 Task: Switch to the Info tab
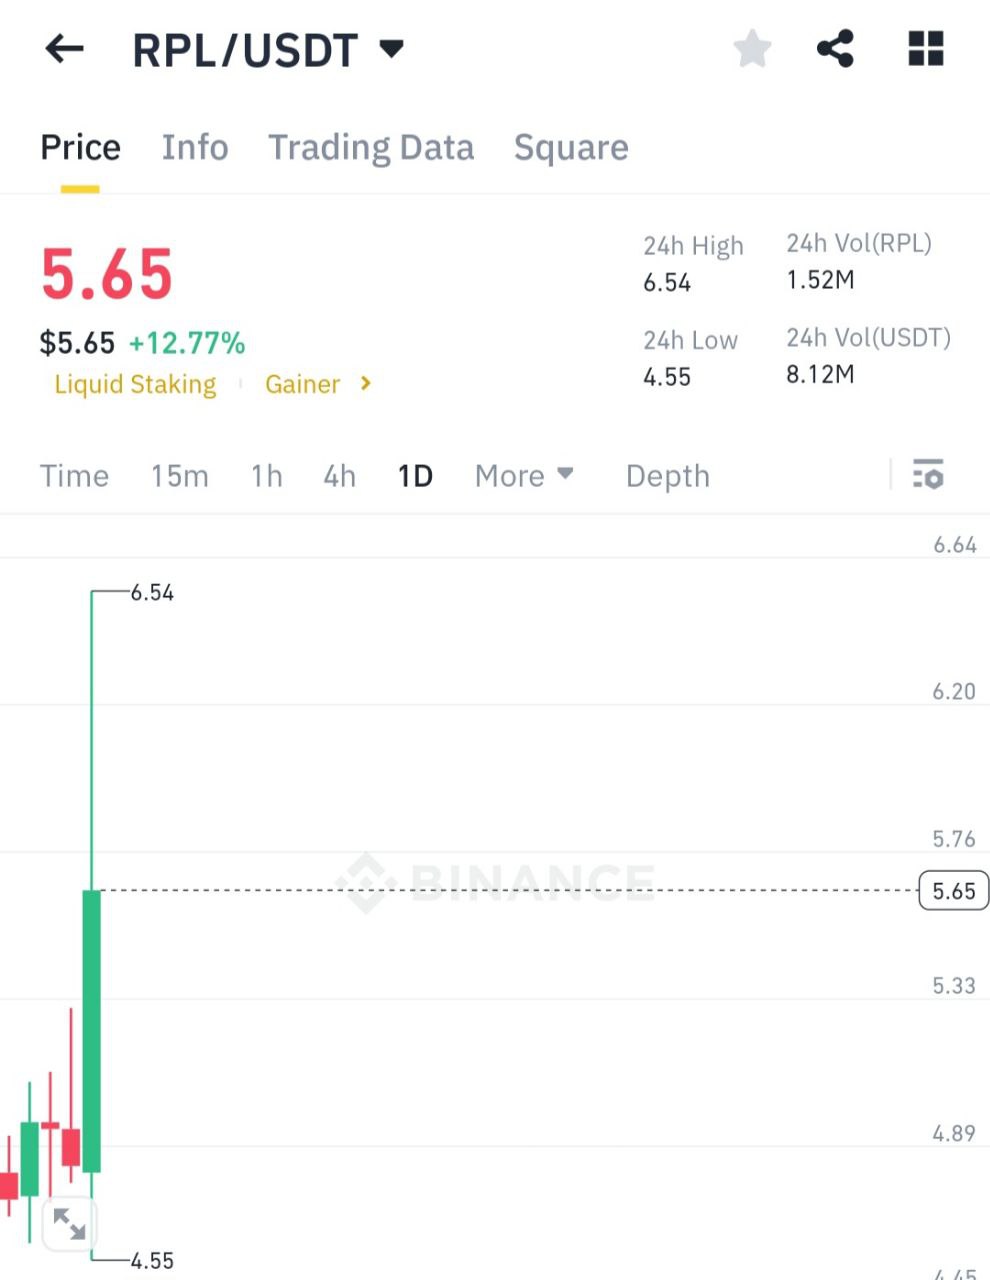point(195,148)
